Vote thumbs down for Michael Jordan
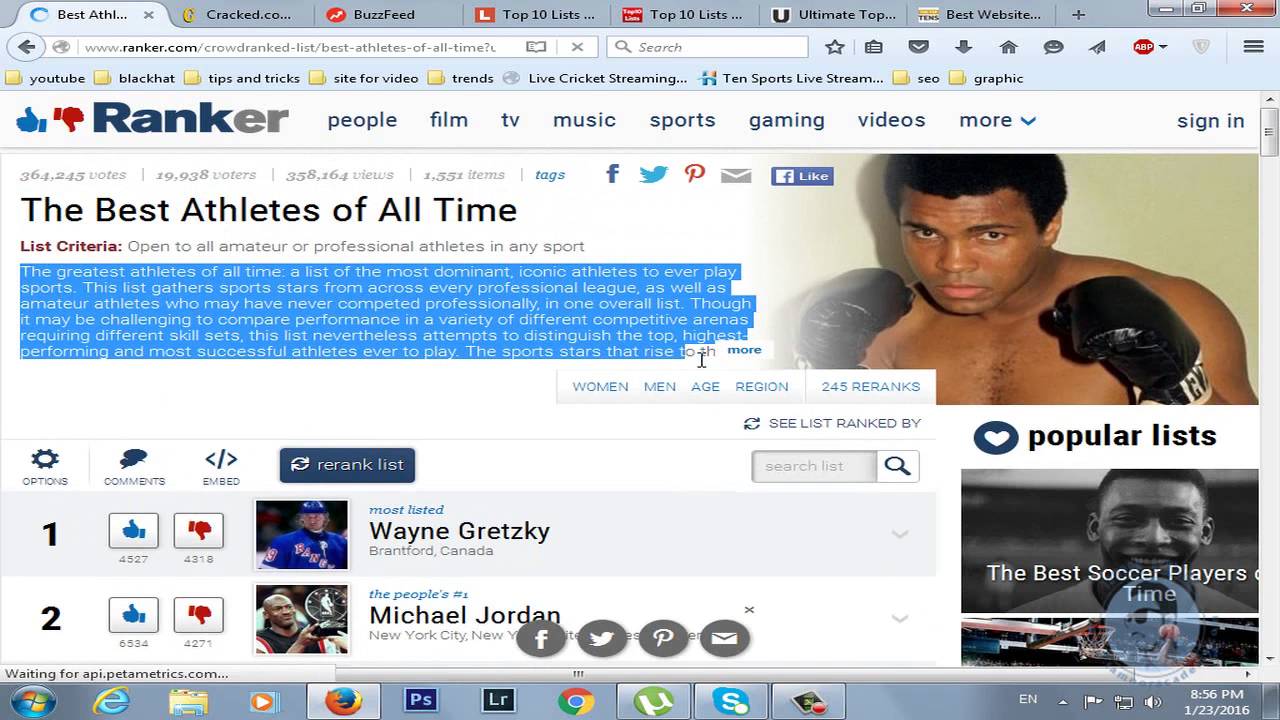 tap(198, 614)
